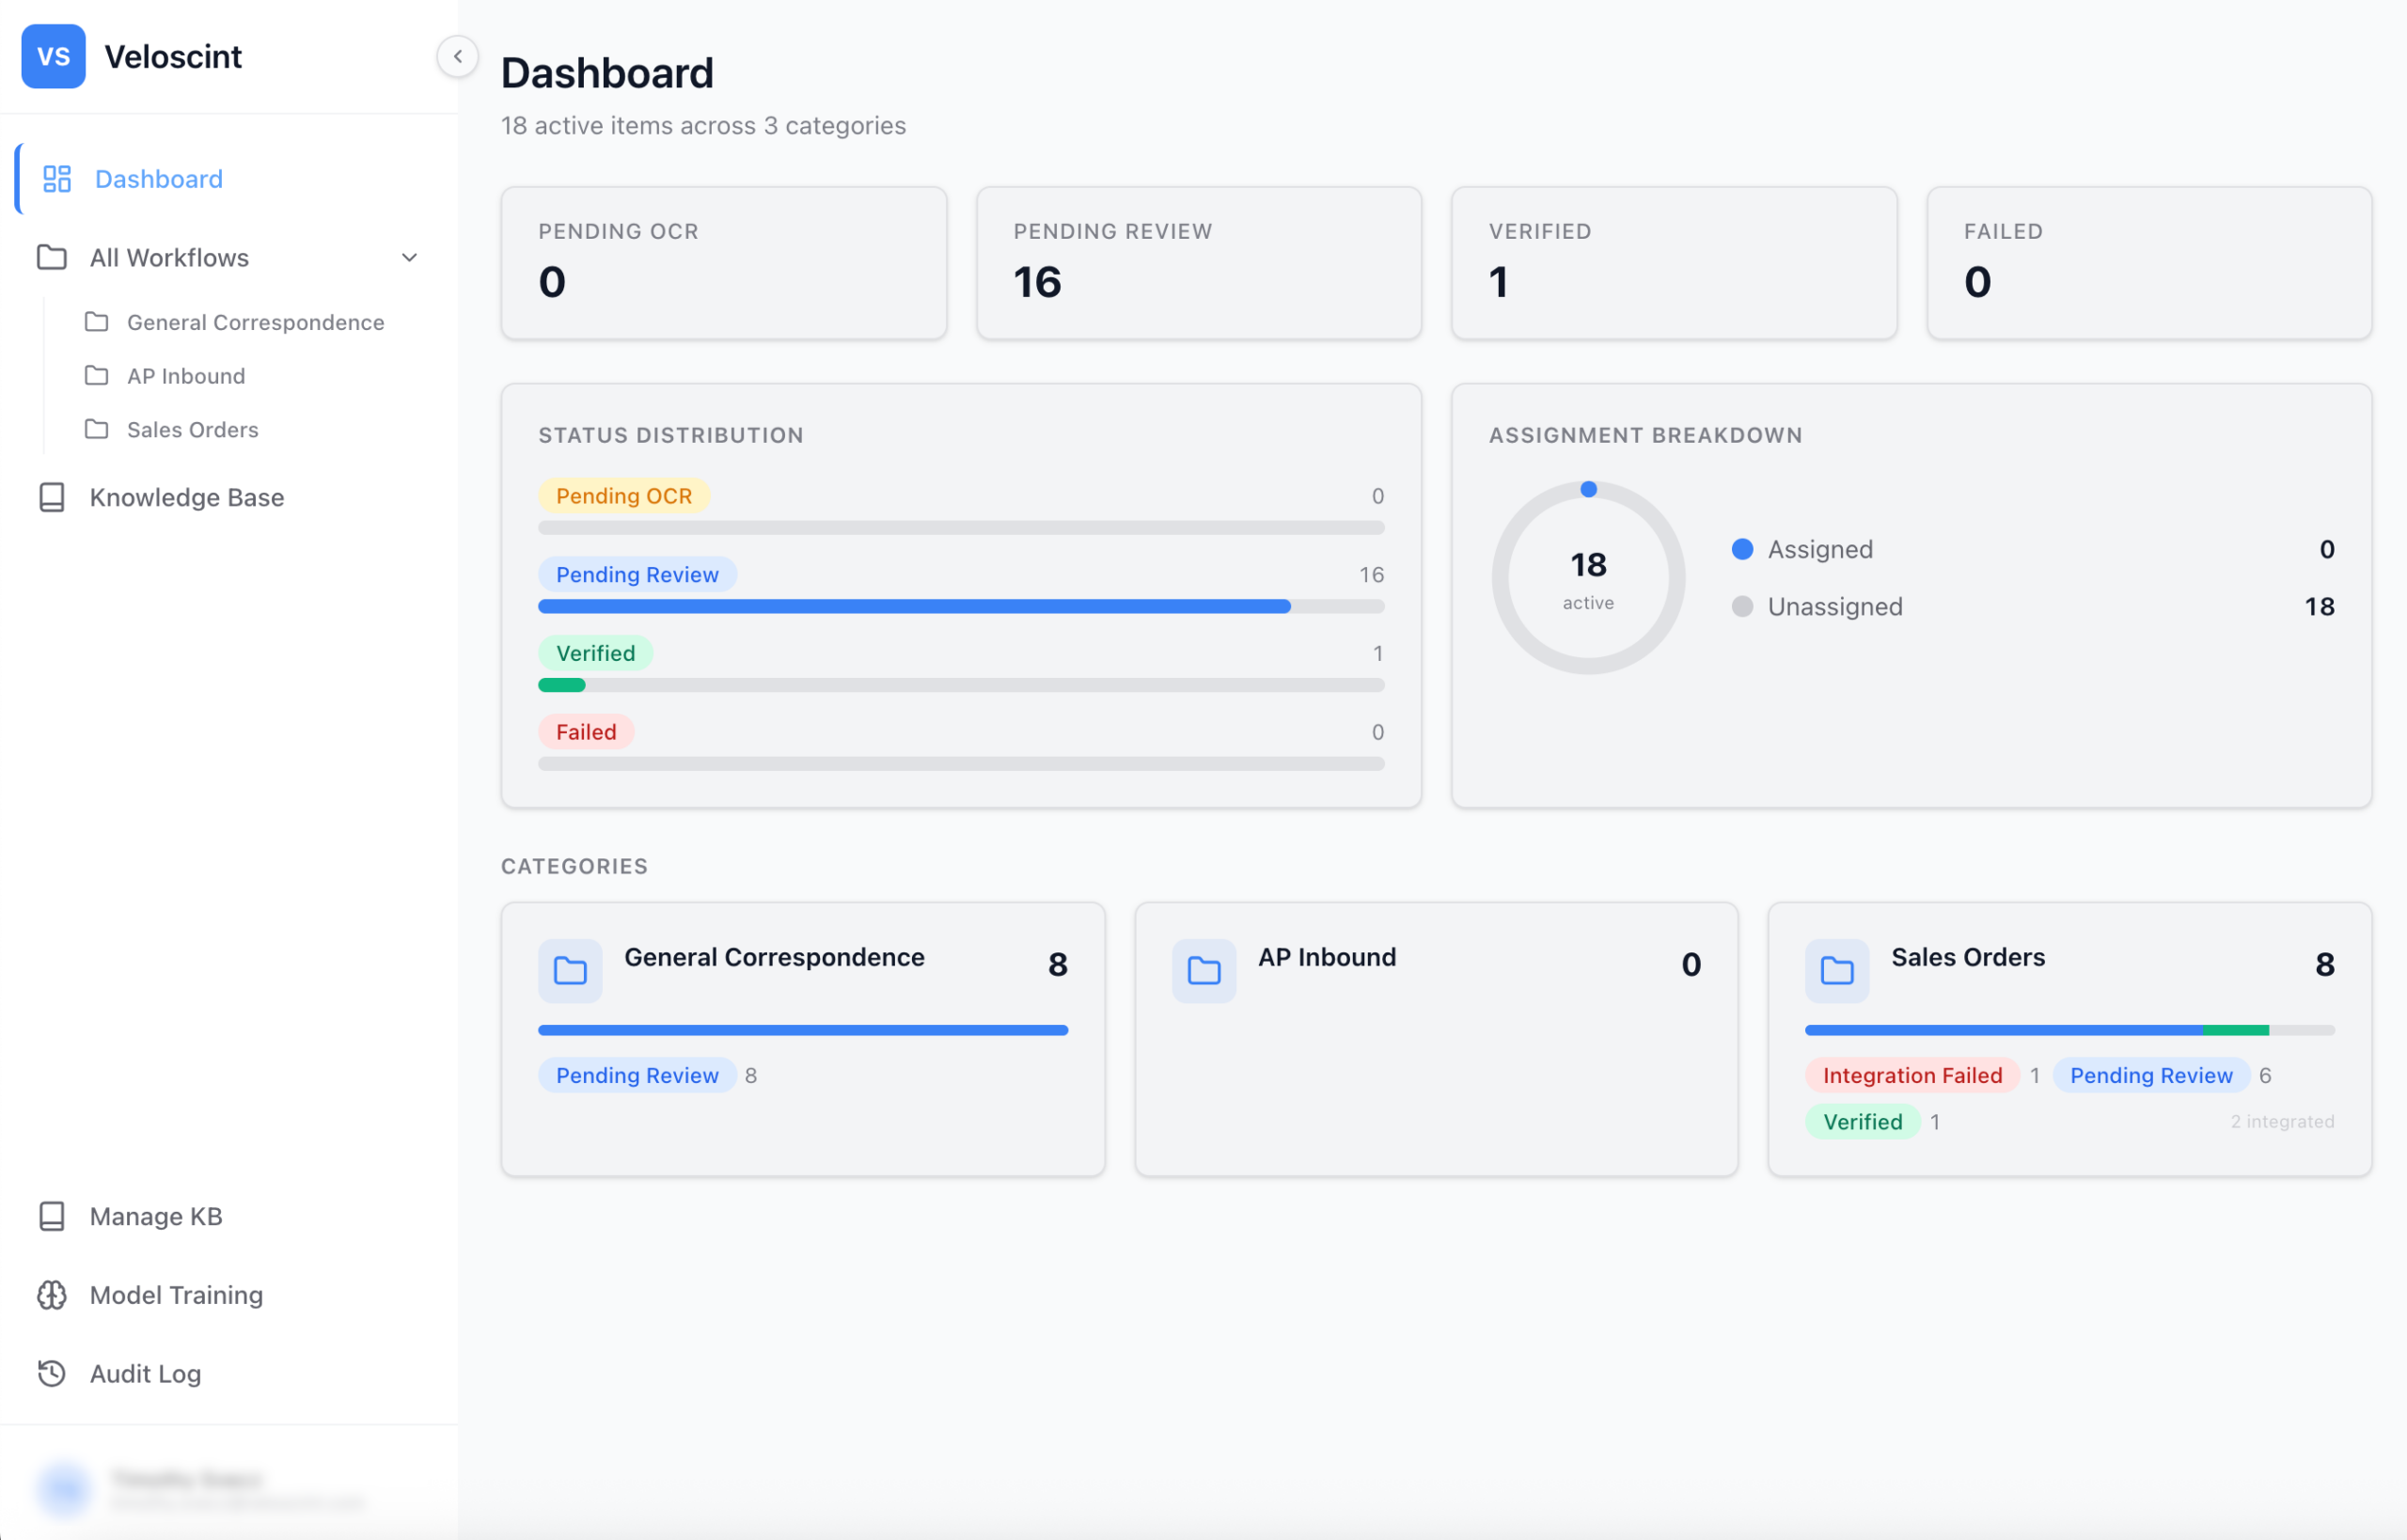Image resolution: width=2407 pixels, height=1540 pixels.
Task: Click the '2 integrated' text
Action: (x=2282, y=1122)
